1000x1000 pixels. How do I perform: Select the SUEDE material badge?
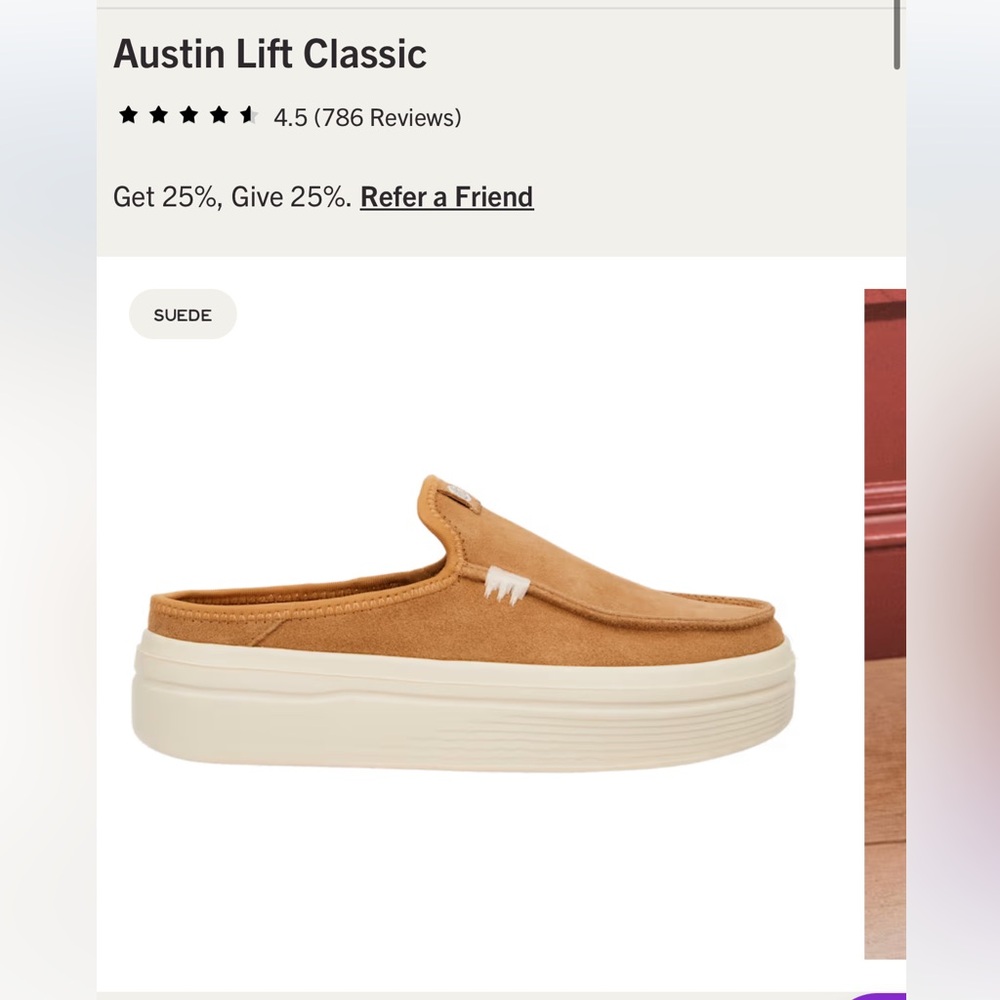pyautogui.click(x=183, y=314)
